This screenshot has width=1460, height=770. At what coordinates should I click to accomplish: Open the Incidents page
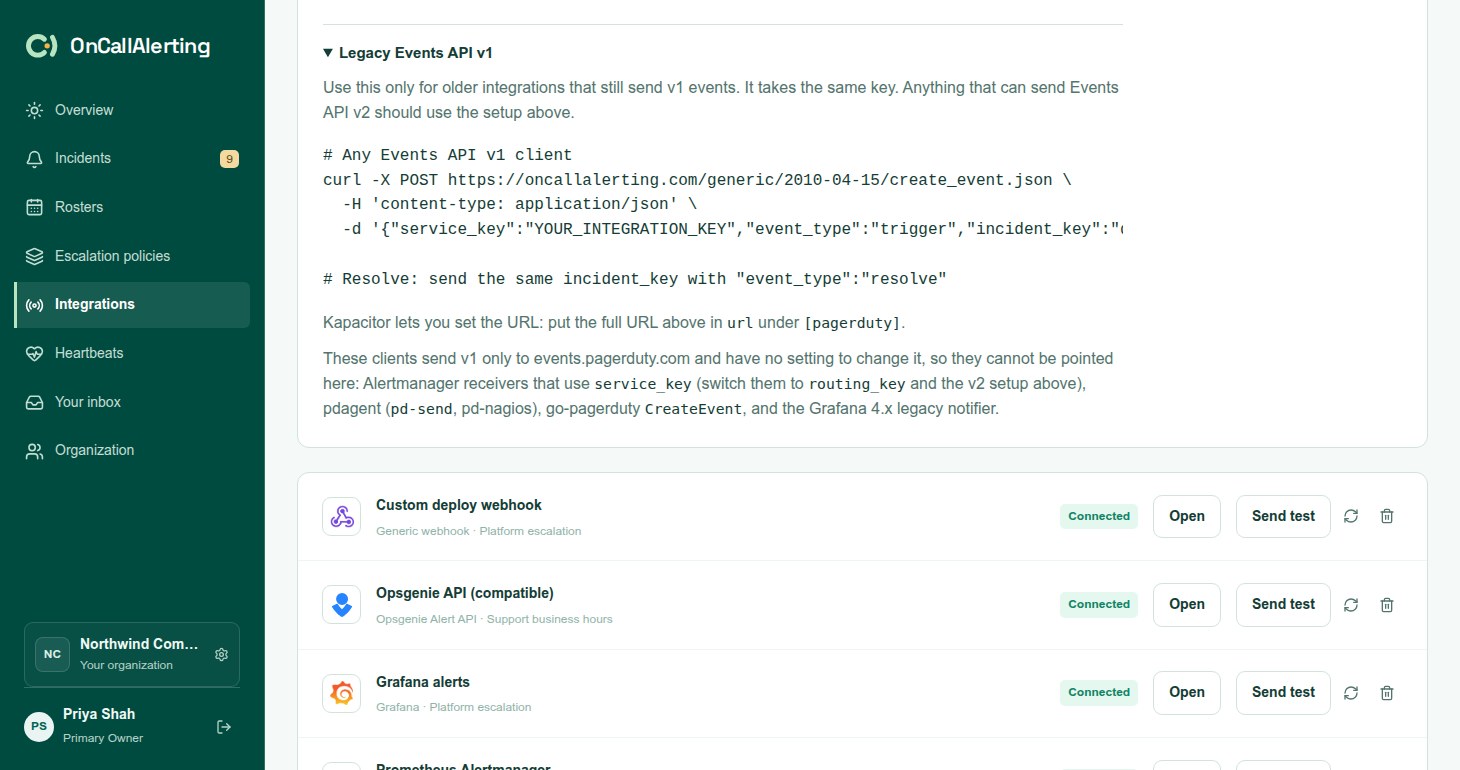tap(132, 159)
